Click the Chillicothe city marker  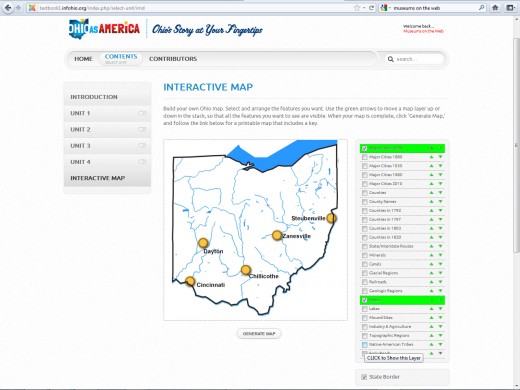[x=246, y=270]
